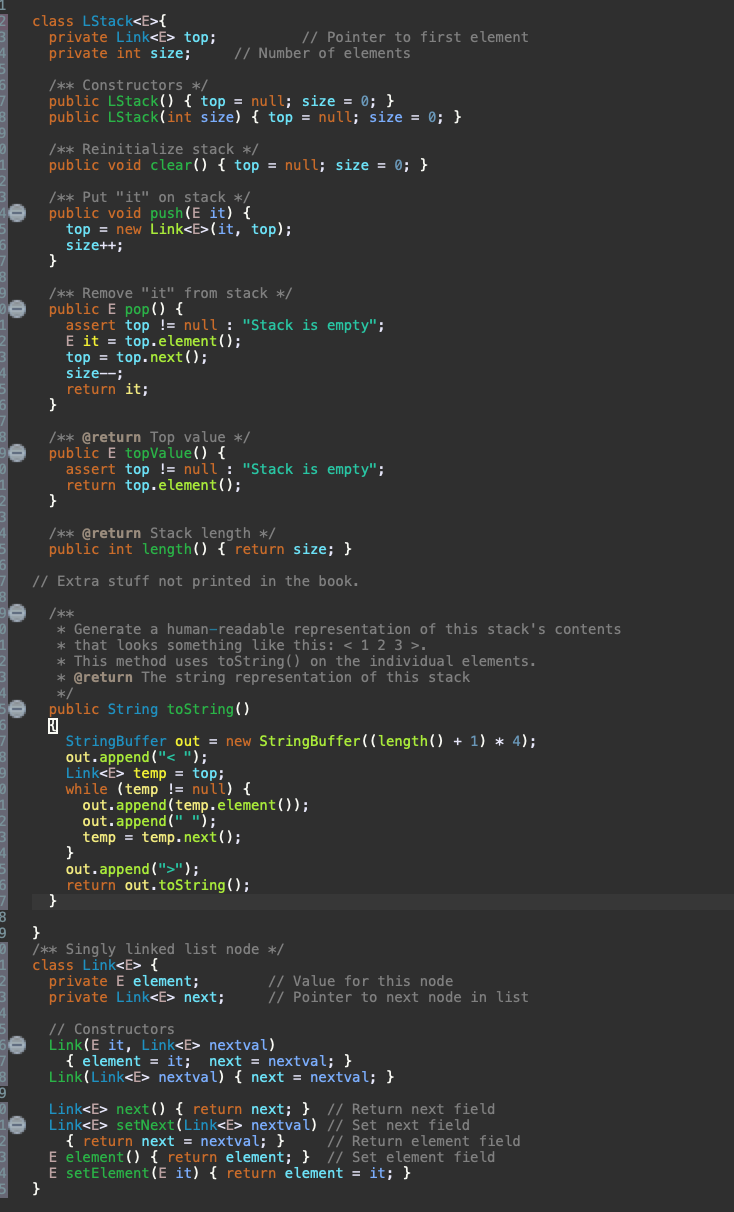The image size is (734, 1212).
Task: Click the 'Link<E> next() { return next; }' line
Action: [x=179, y=1109]
